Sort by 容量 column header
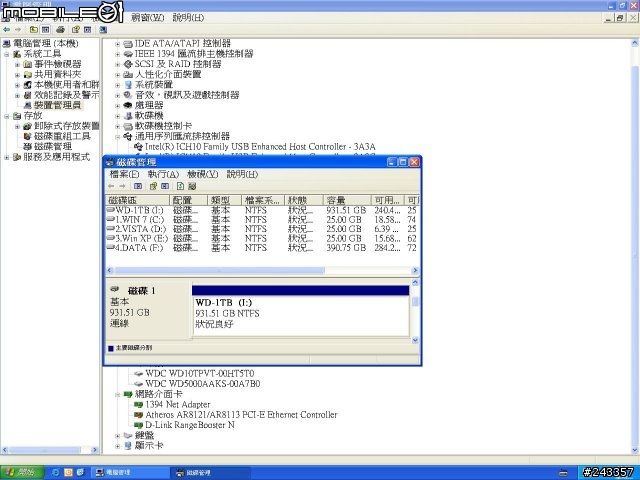Viewport: 640px width, 480px height. click(x=347, y=200)
